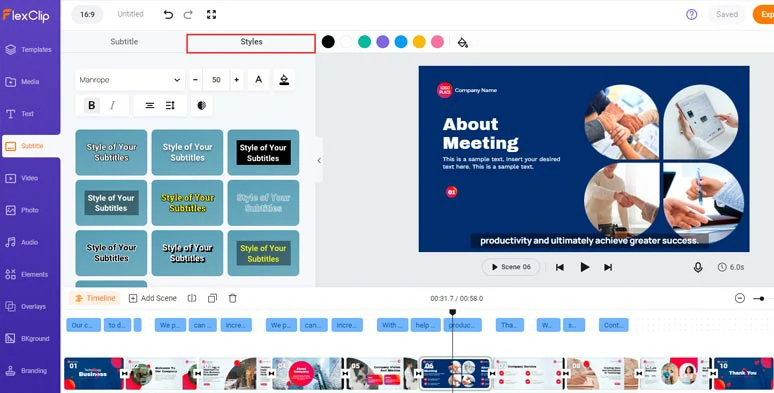Toggle the Timeline view button
The height and width of the screenshot is (393, 774).
pos(95,298)
